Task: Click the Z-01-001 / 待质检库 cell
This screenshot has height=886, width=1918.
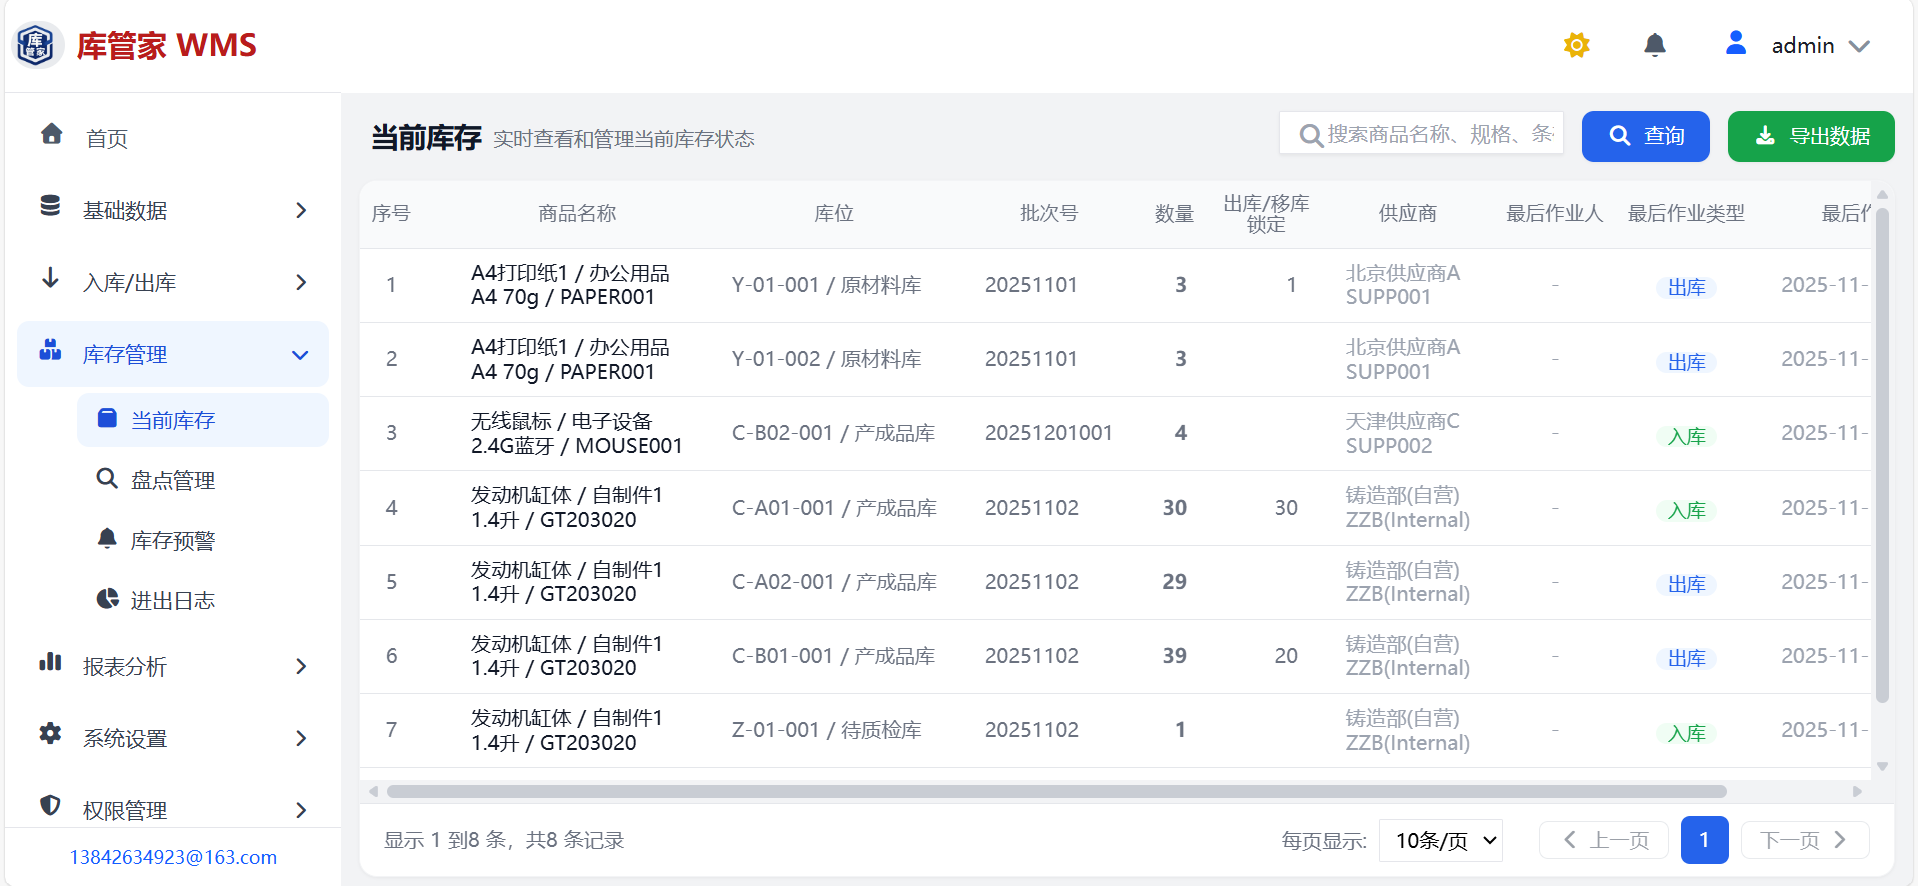Action: point(827,730)
